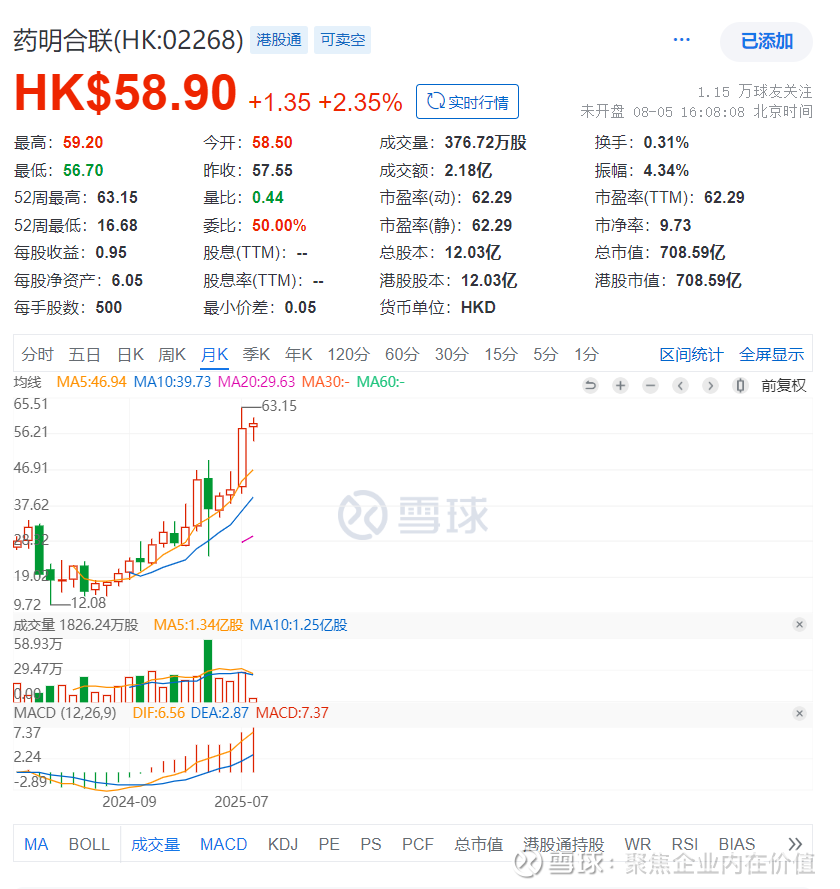The width and height of the screenshot is (840, 889).
Task: Switch chart to 日K view
Action: pyautogui.click(x=130, y=354)
